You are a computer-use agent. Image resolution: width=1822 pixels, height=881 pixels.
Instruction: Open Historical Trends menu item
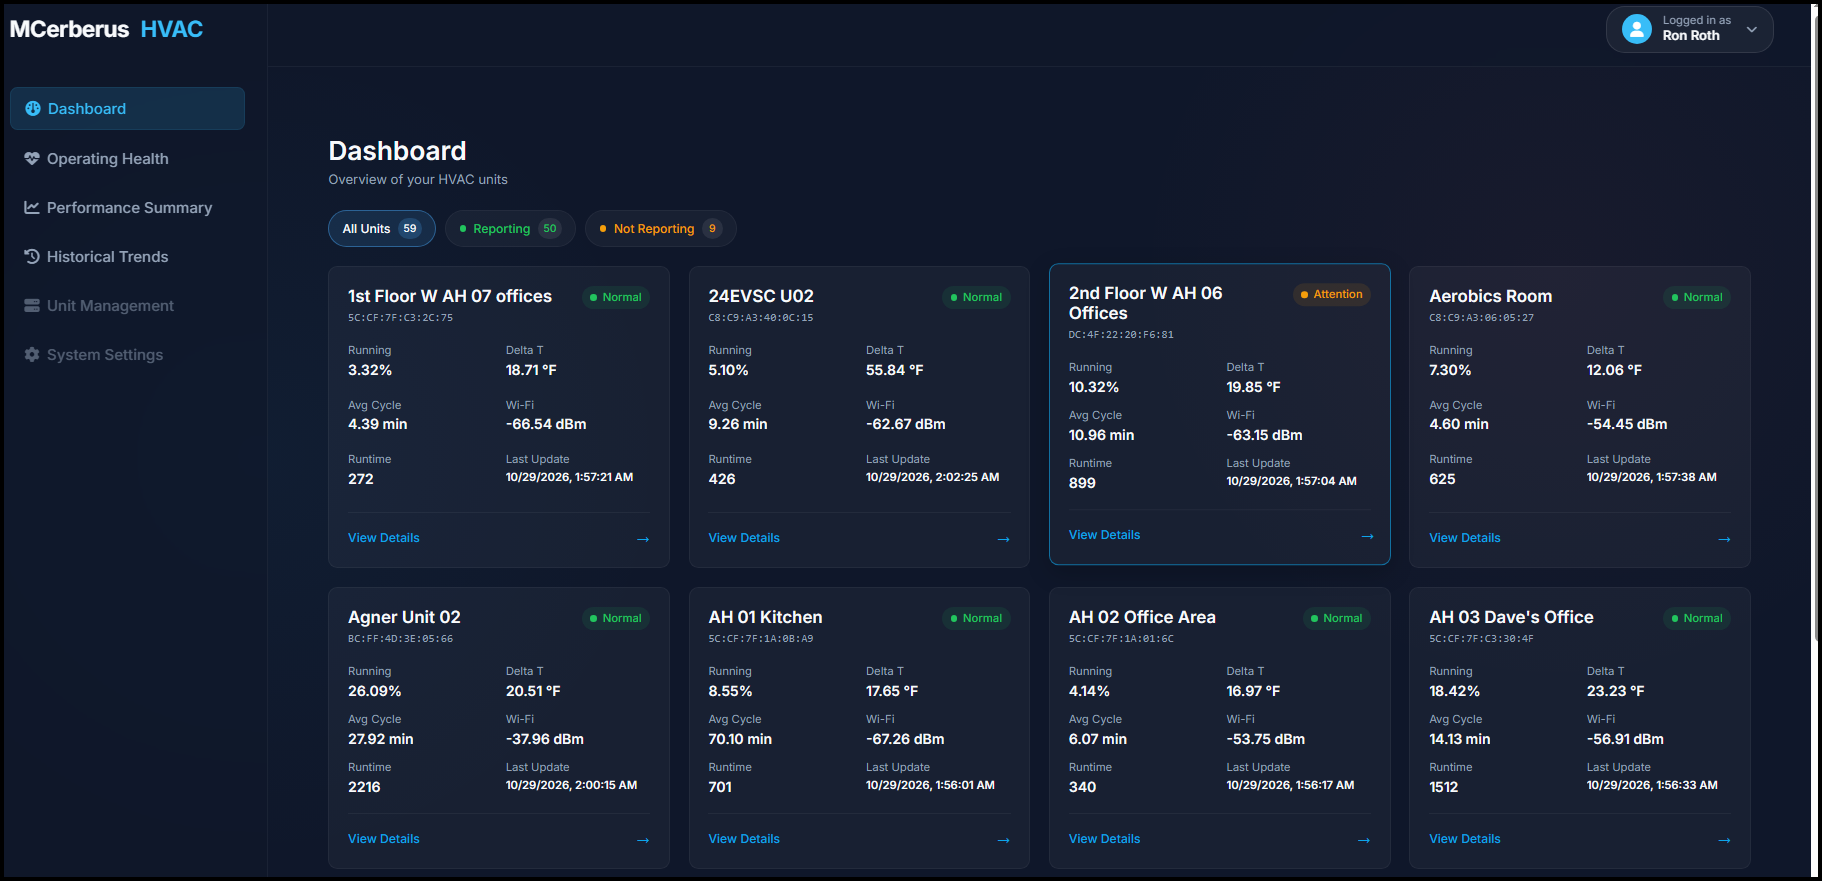[127, 257]
